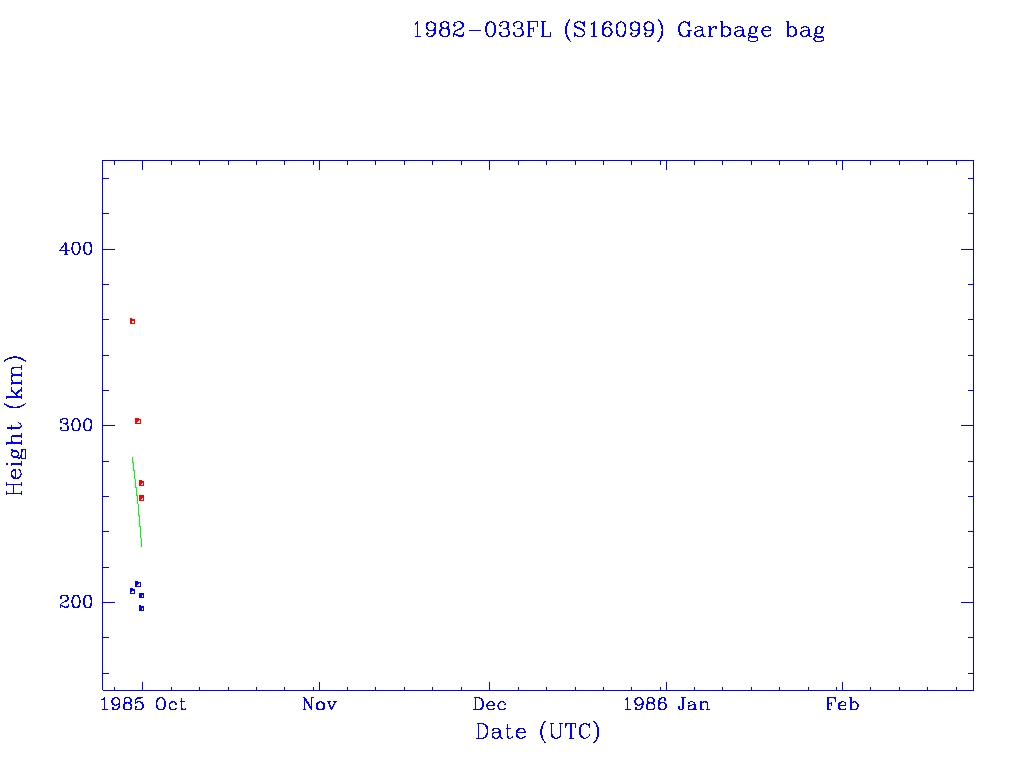Click the 'Date (UTC)' horizontal axis label

pos(538,732)
